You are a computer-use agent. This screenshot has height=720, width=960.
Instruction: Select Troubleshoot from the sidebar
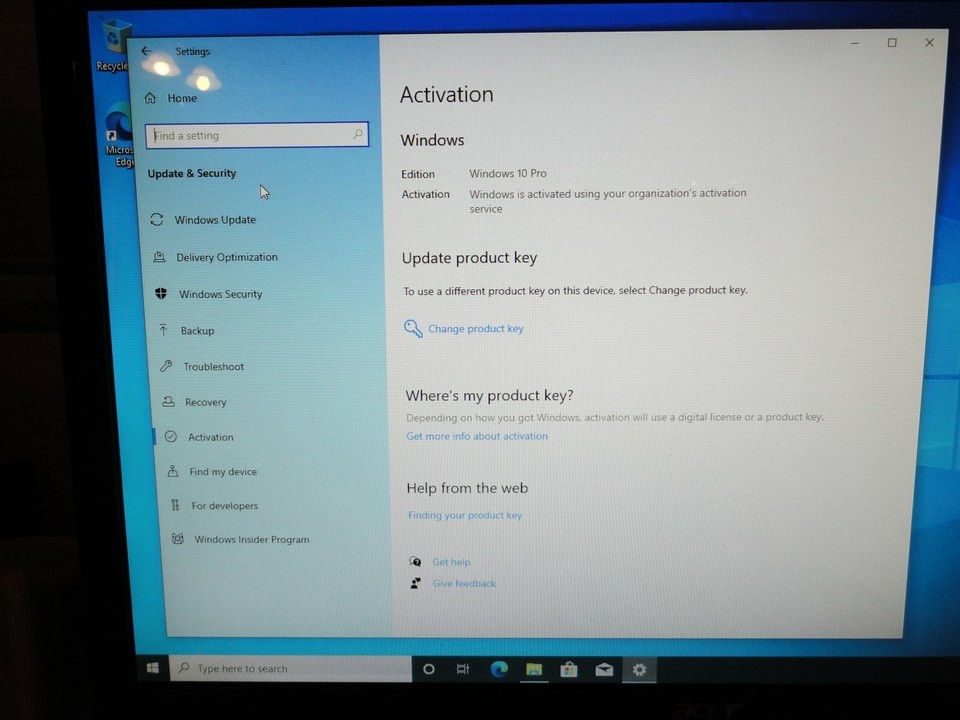click(x=213, y=367)
